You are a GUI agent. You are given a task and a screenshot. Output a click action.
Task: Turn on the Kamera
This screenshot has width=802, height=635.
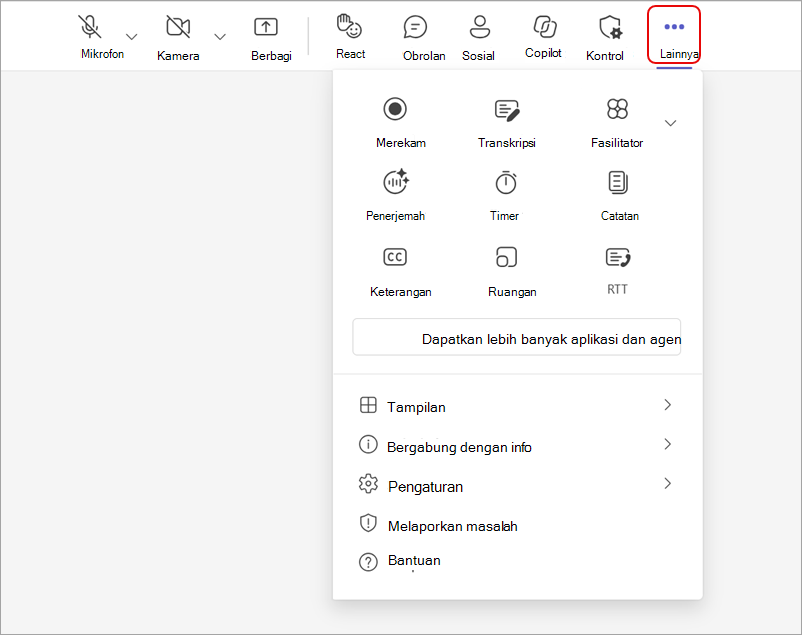click(178, 37)
